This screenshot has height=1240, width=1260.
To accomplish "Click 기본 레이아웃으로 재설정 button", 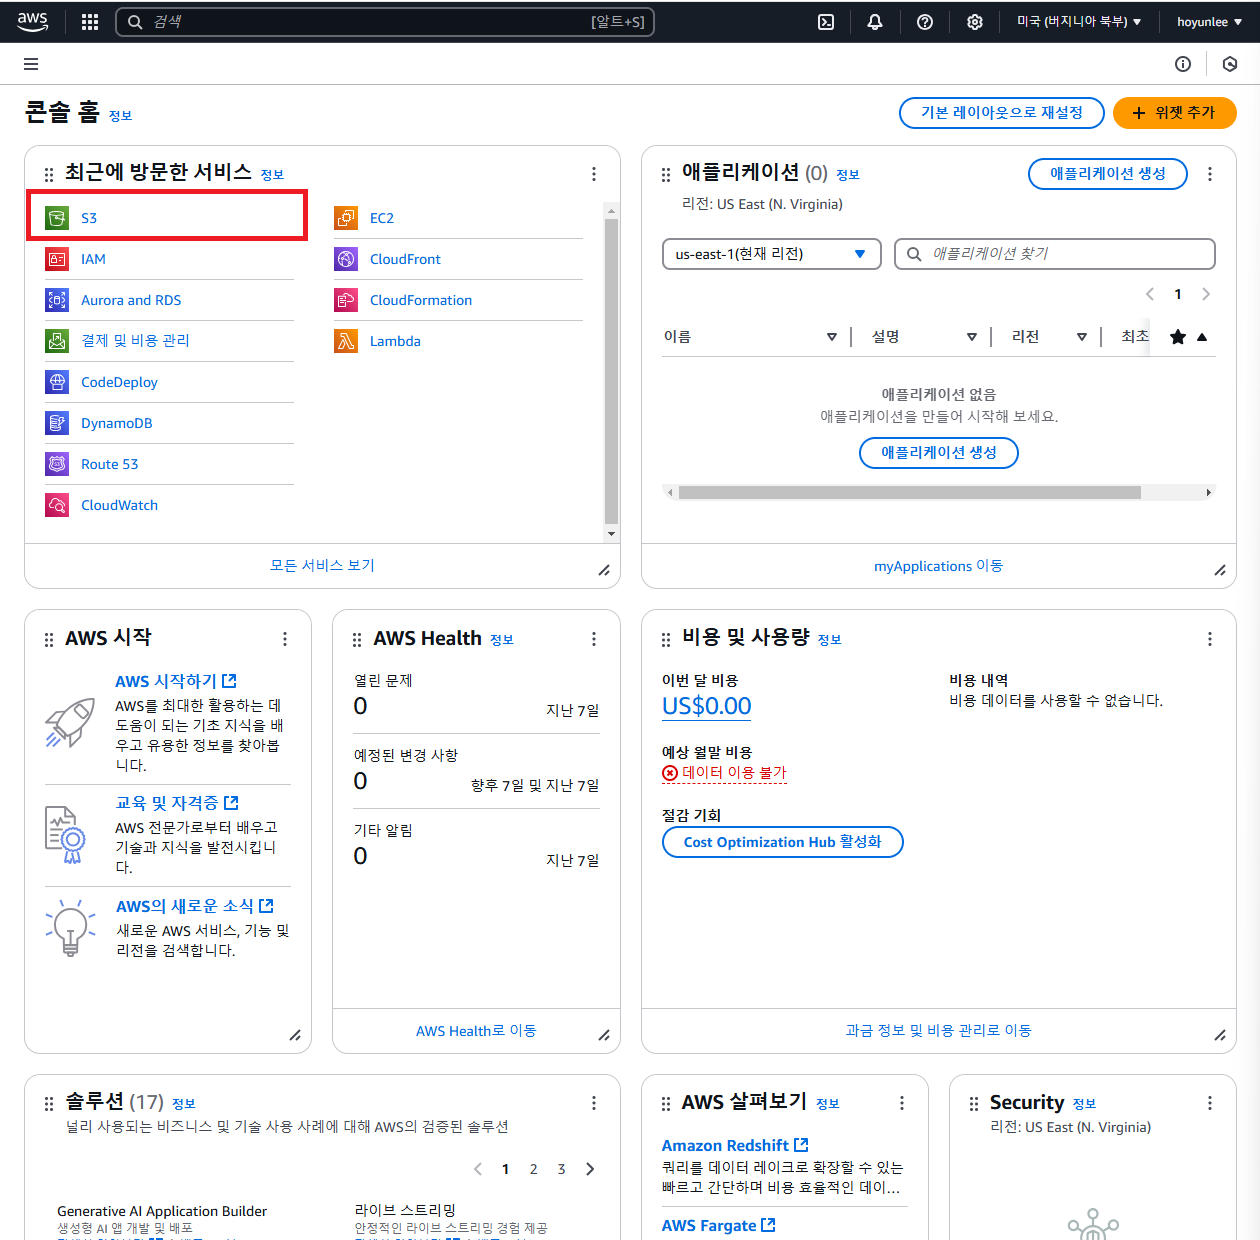I will click(x=1002, y=113).
